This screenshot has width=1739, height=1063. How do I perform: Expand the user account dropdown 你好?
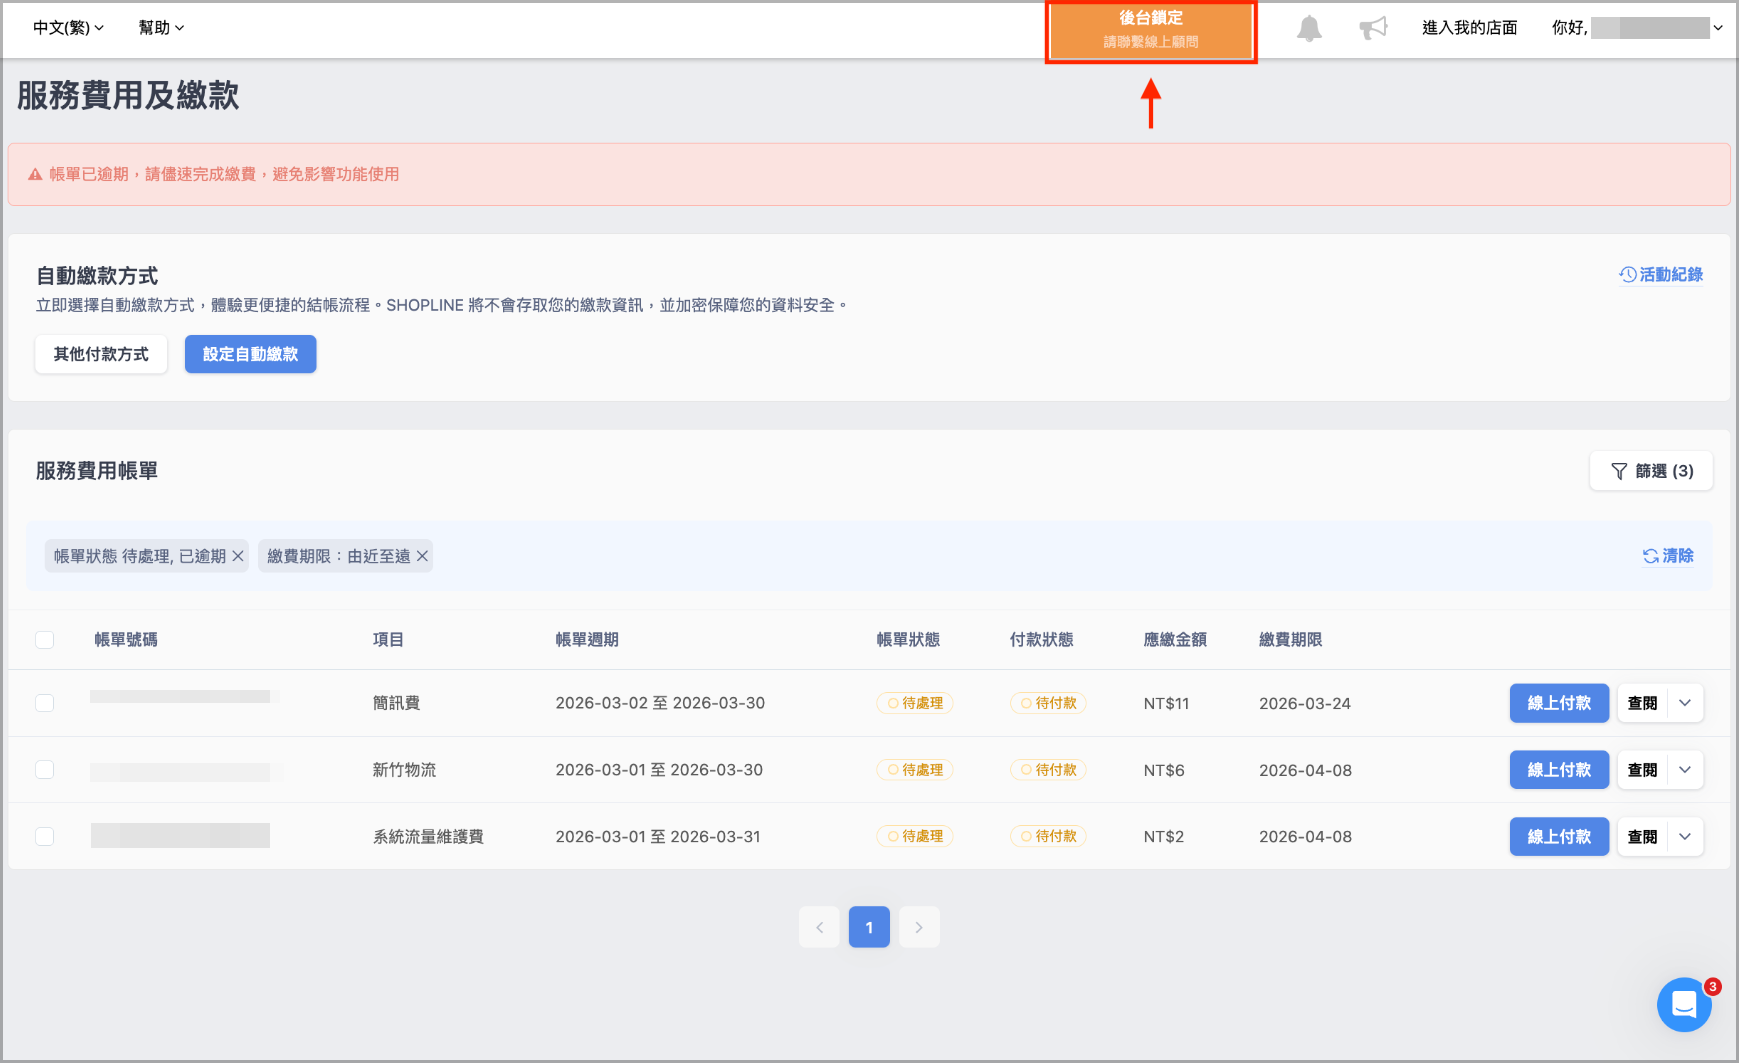pyautogui.click(x=1637, y=28)
